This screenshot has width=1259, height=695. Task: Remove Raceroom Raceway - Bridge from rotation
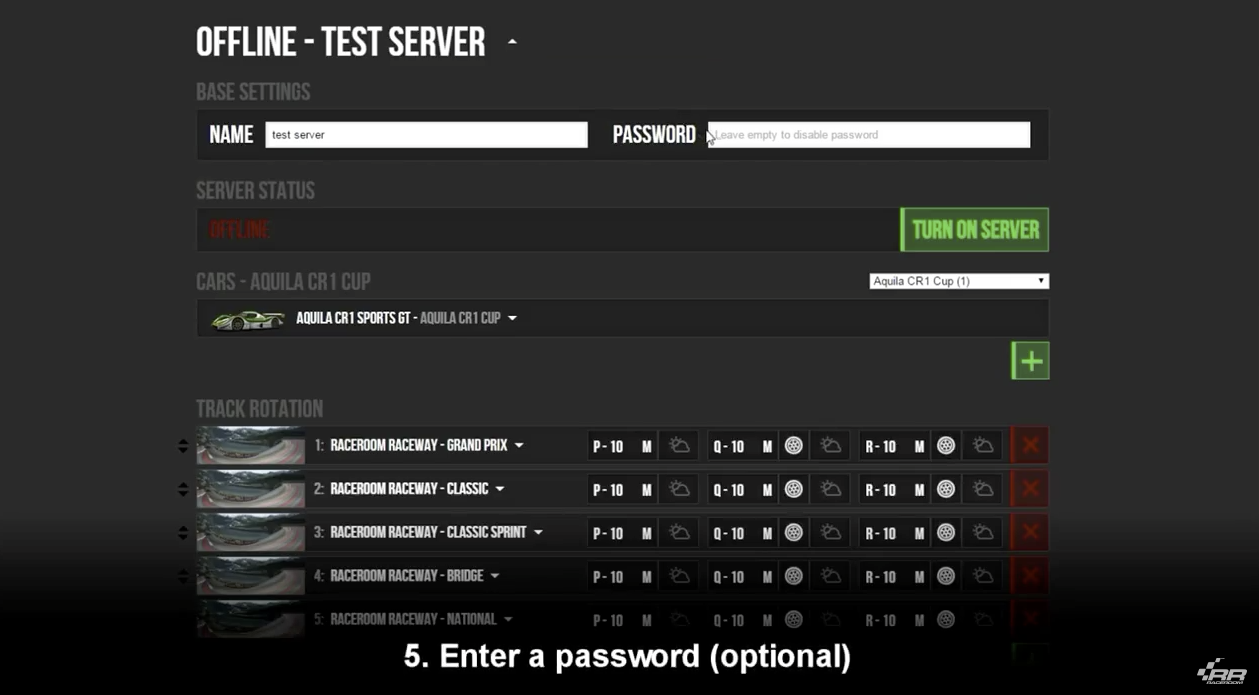1030,576
